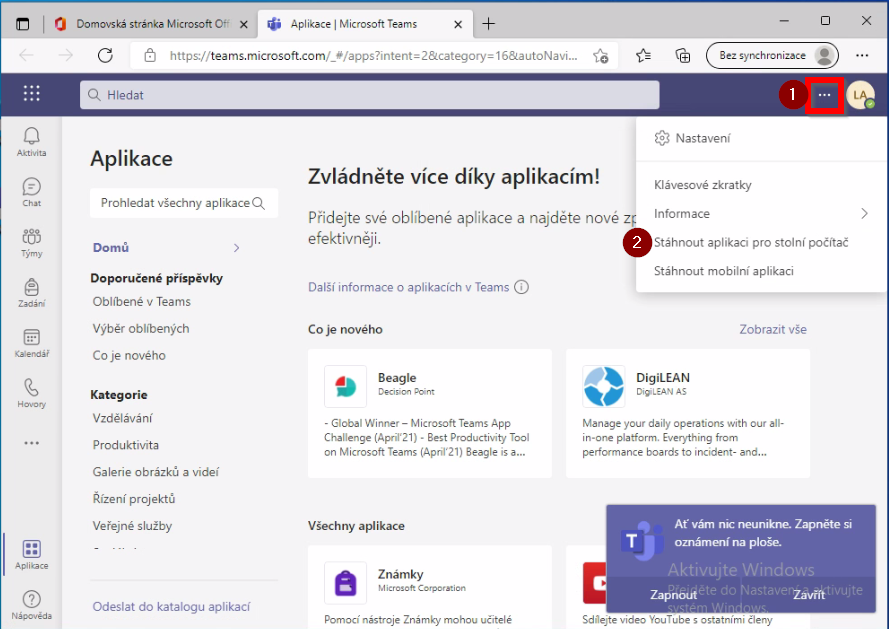
Task: Select Veřejné služby category
Action: coord(132,526)
